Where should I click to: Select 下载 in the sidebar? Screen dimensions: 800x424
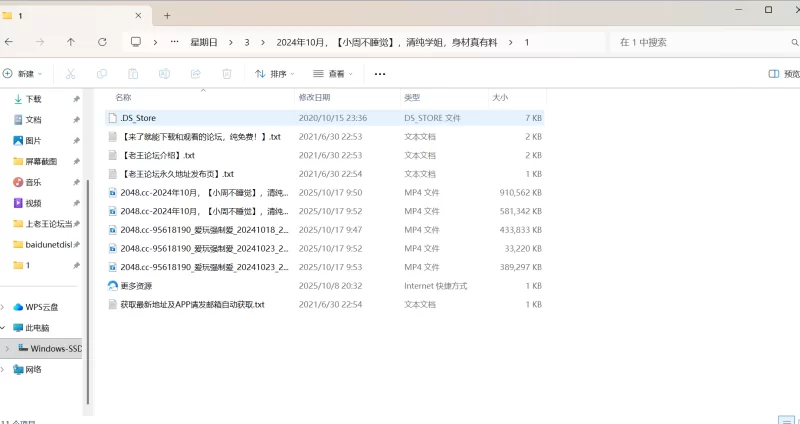point(33,99)
